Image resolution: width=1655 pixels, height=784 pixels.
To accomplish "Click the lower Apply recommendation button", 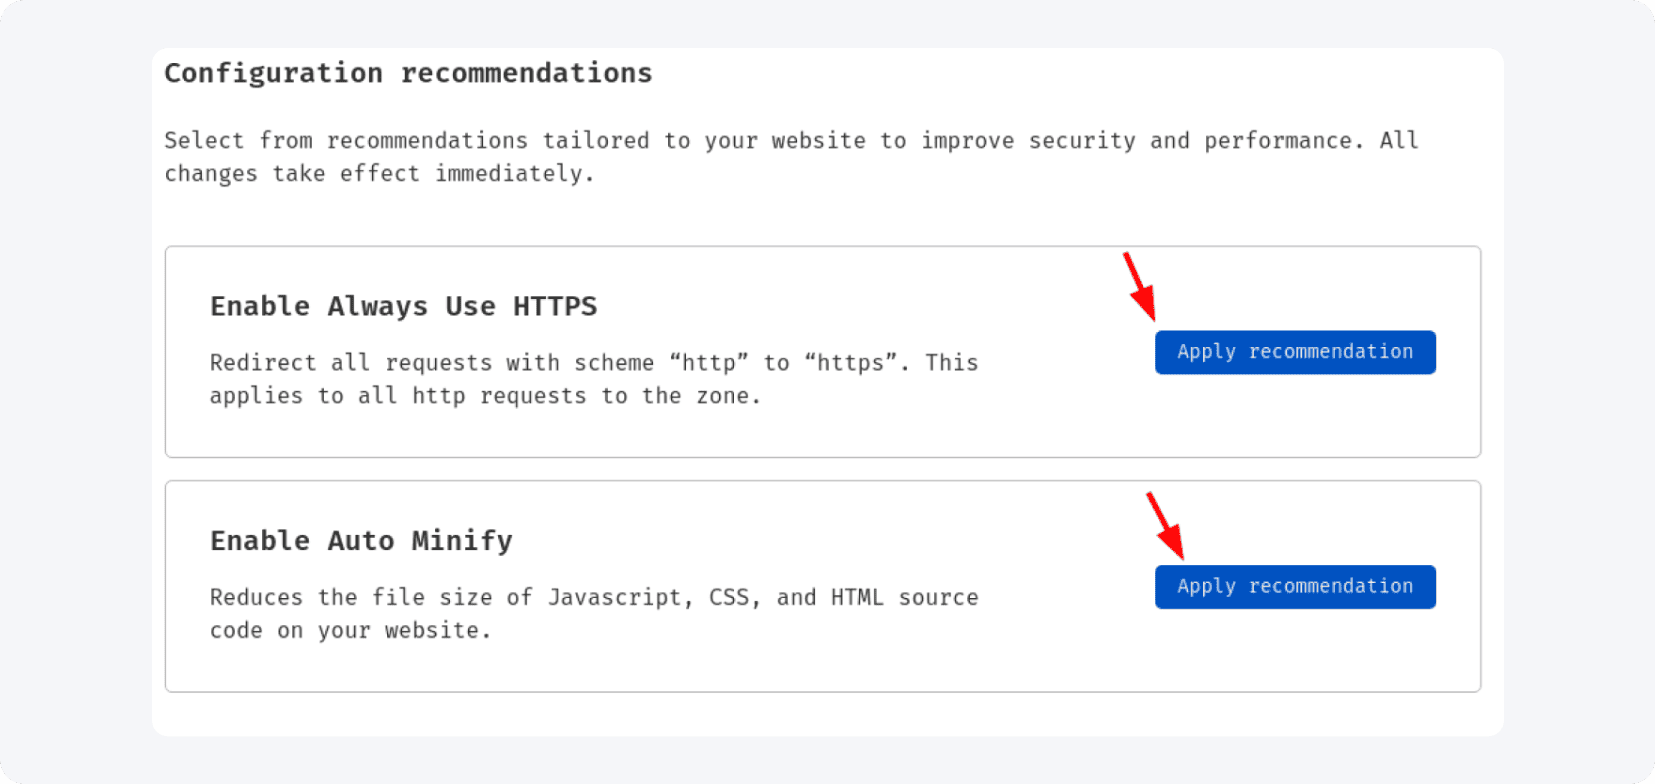I will [x=1294, y=587].
